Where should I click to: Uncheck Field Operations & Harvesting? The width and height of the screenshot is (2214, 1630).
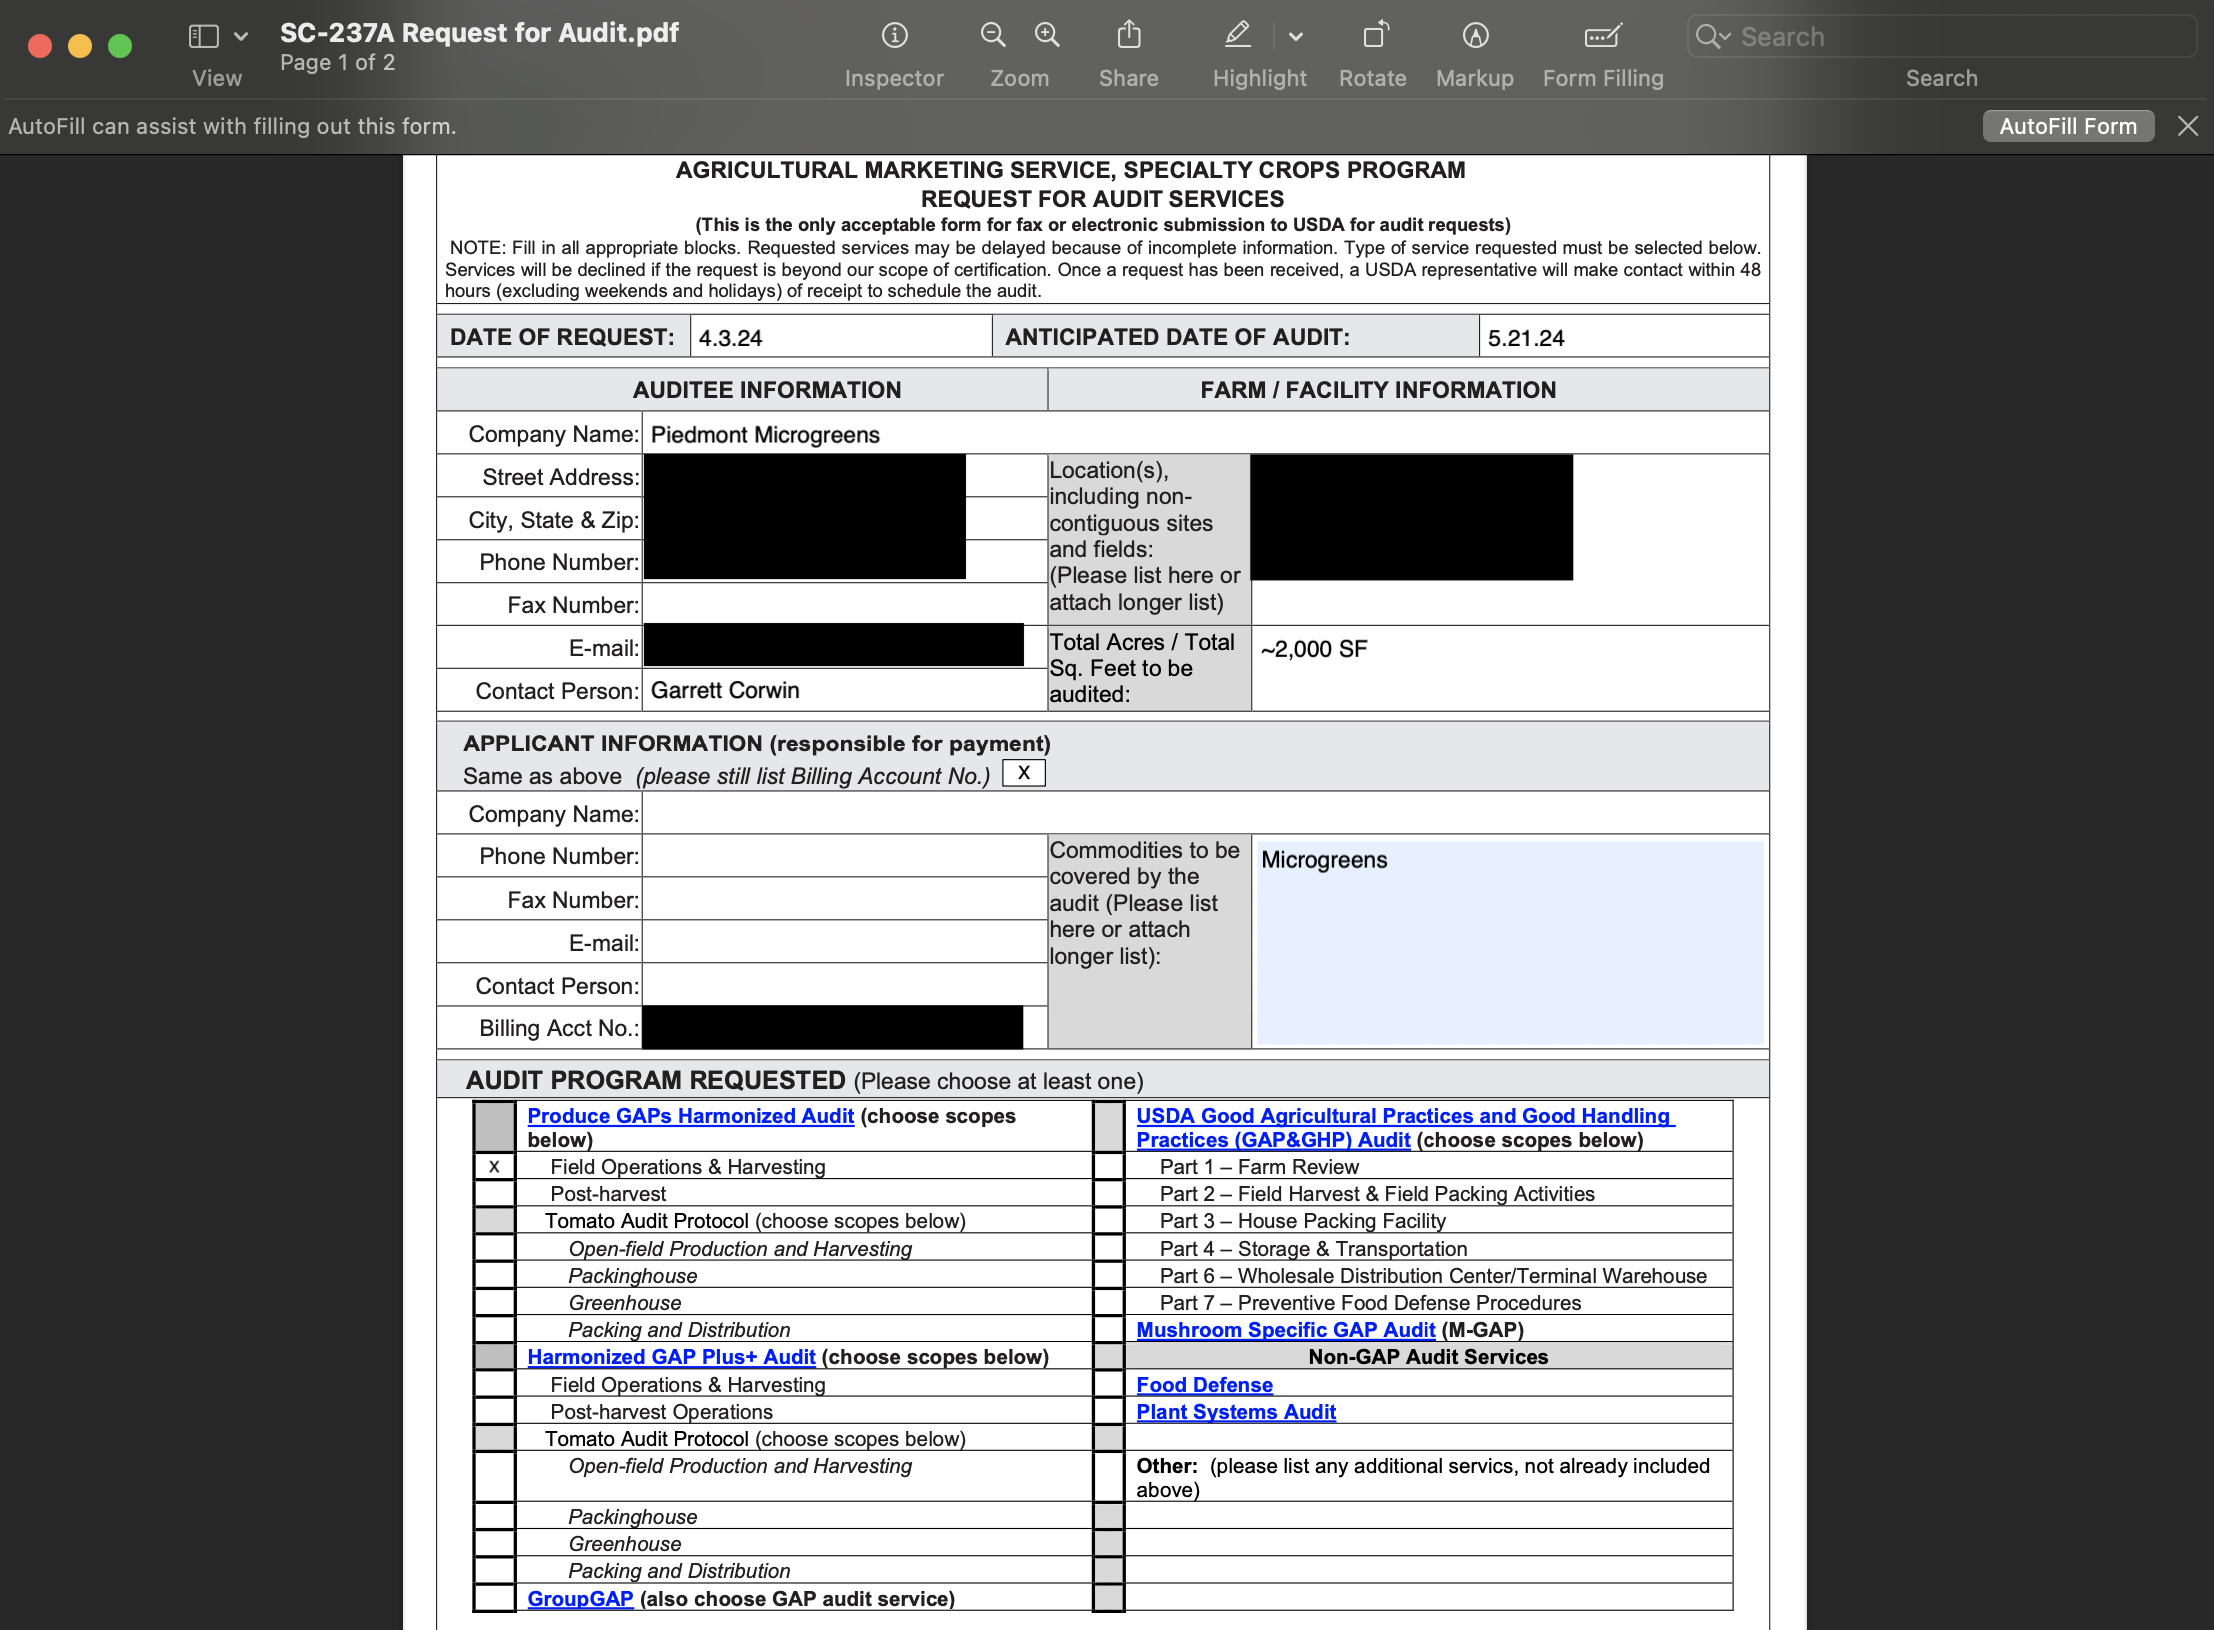pyautogui.click(x=493, y=1166)
